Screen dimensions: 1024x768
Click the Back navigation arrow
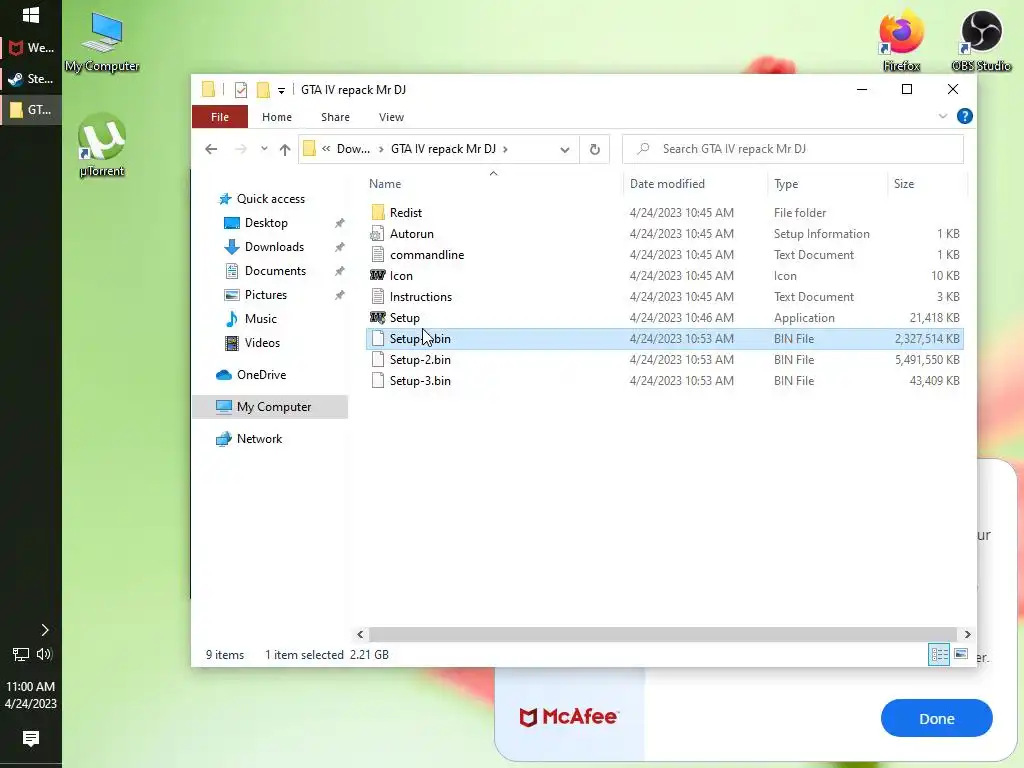(x=211, y=149)
